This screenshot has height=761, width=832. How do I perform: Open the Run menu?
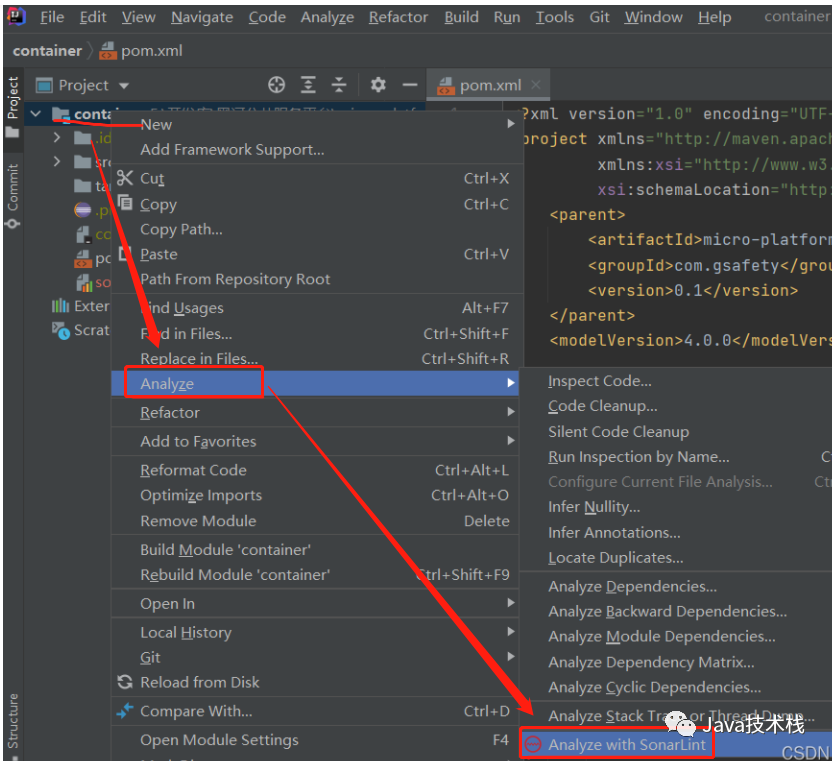(507, 17)
